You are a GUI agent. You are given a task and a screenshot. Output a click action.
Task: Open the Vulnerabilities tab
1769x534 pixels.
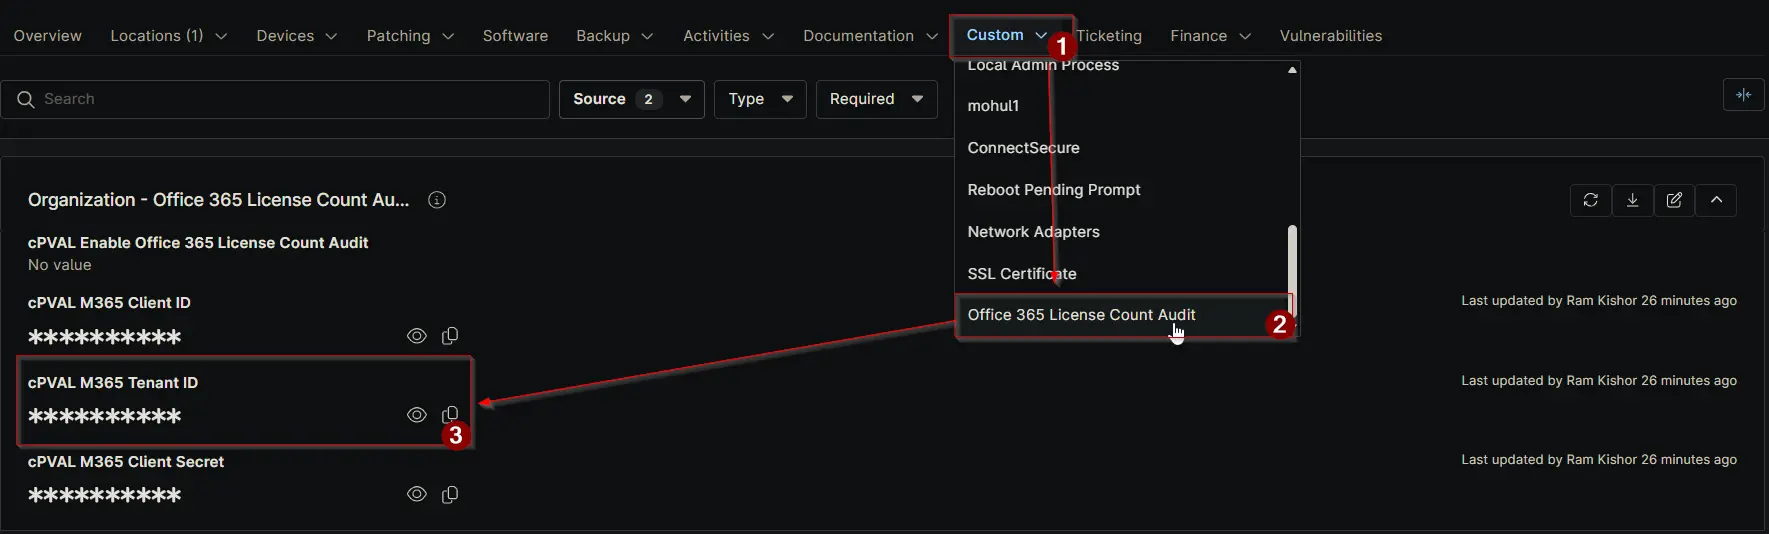point(1330,36)
